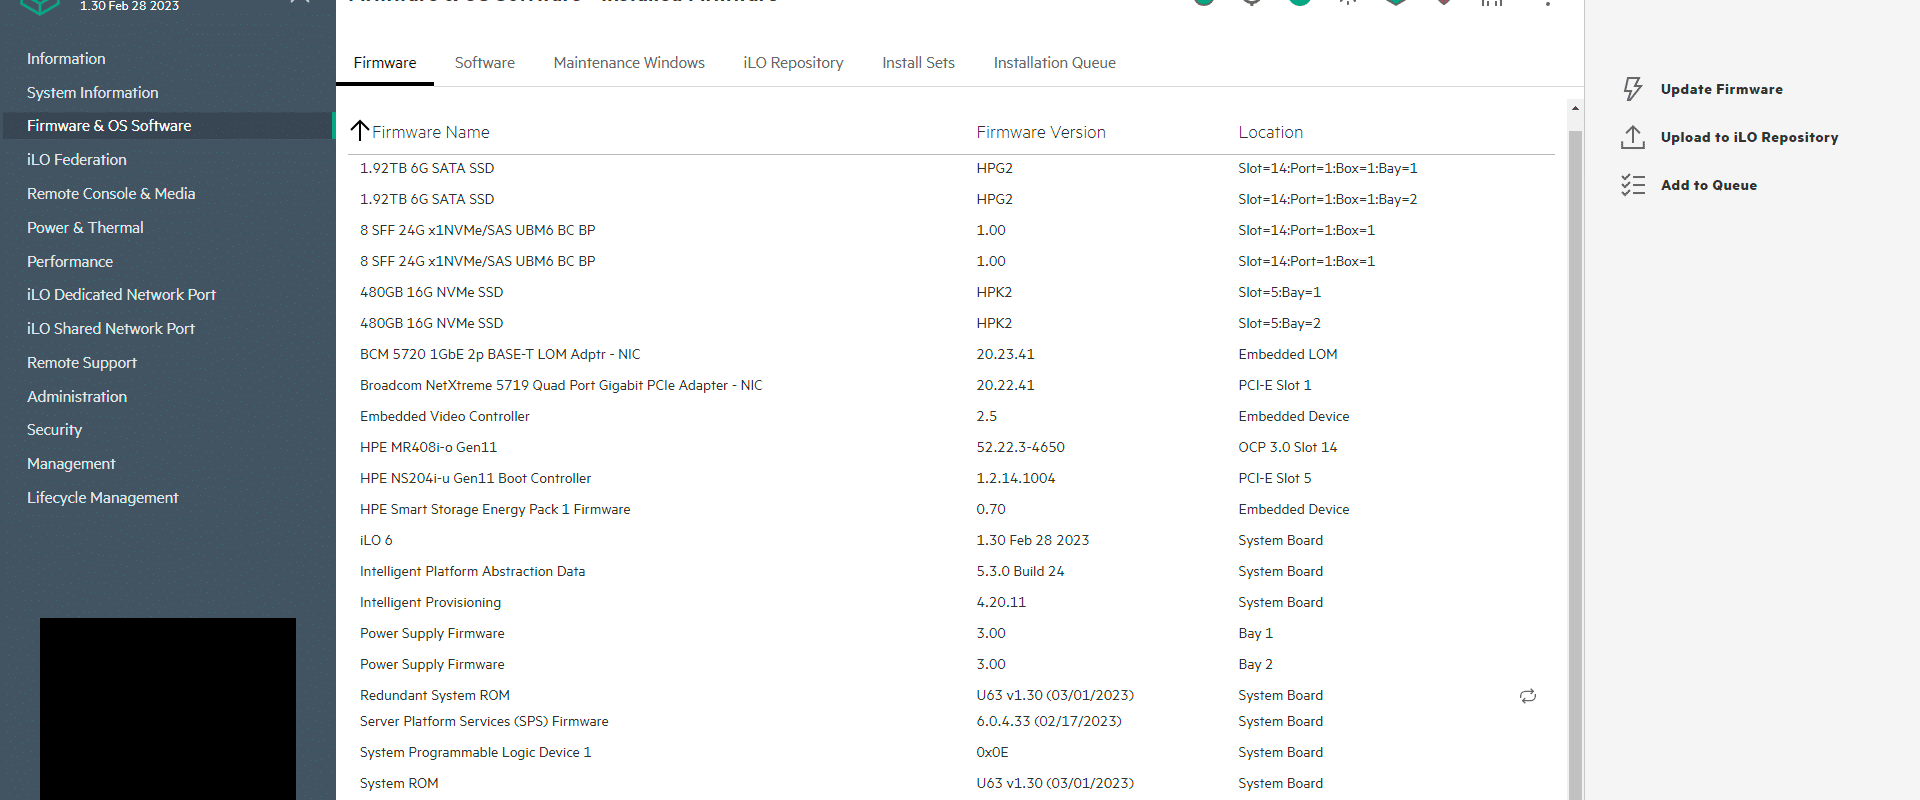Click version 6.0.4.33 (02/17/2023) cell
The image size is (1920, 800).
coord(1049,721)
